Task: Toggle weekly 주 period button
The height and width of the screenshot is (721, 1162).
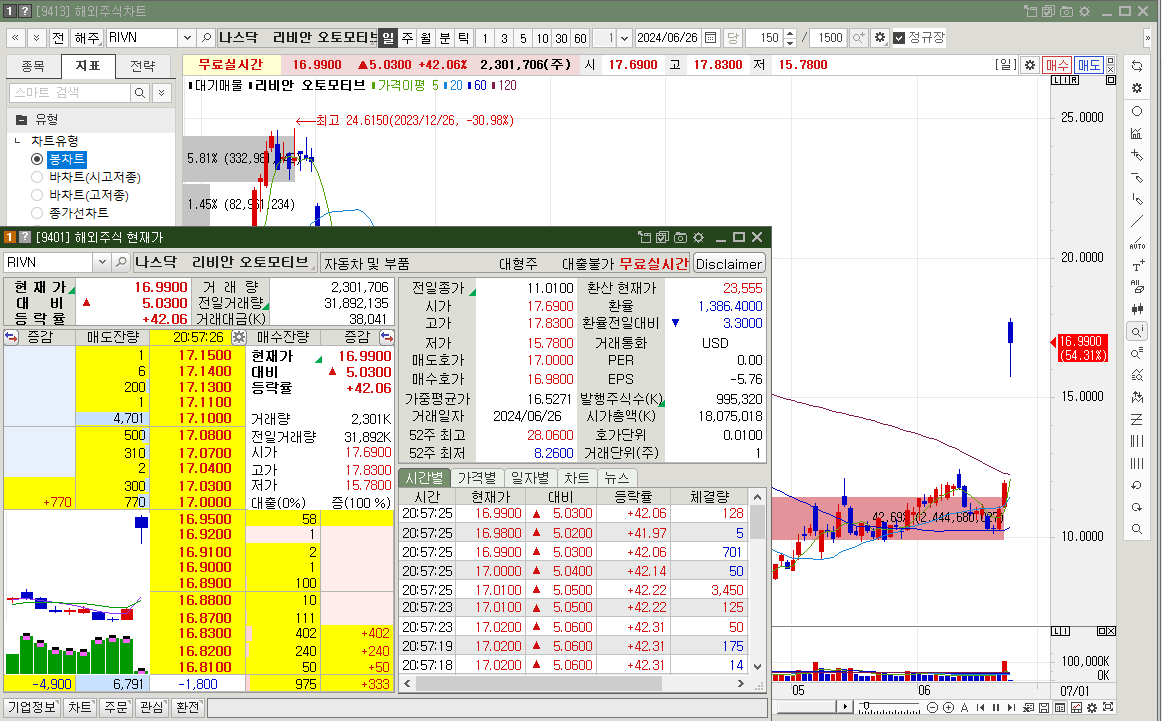Action: pyautogui.click(x=407, y=38)
